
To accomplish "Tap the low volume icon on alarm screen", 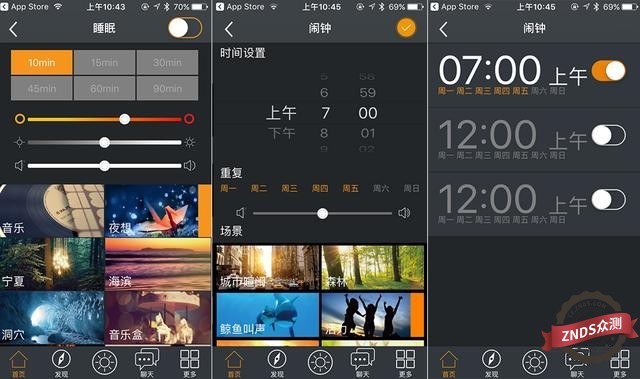I will 240,213.
